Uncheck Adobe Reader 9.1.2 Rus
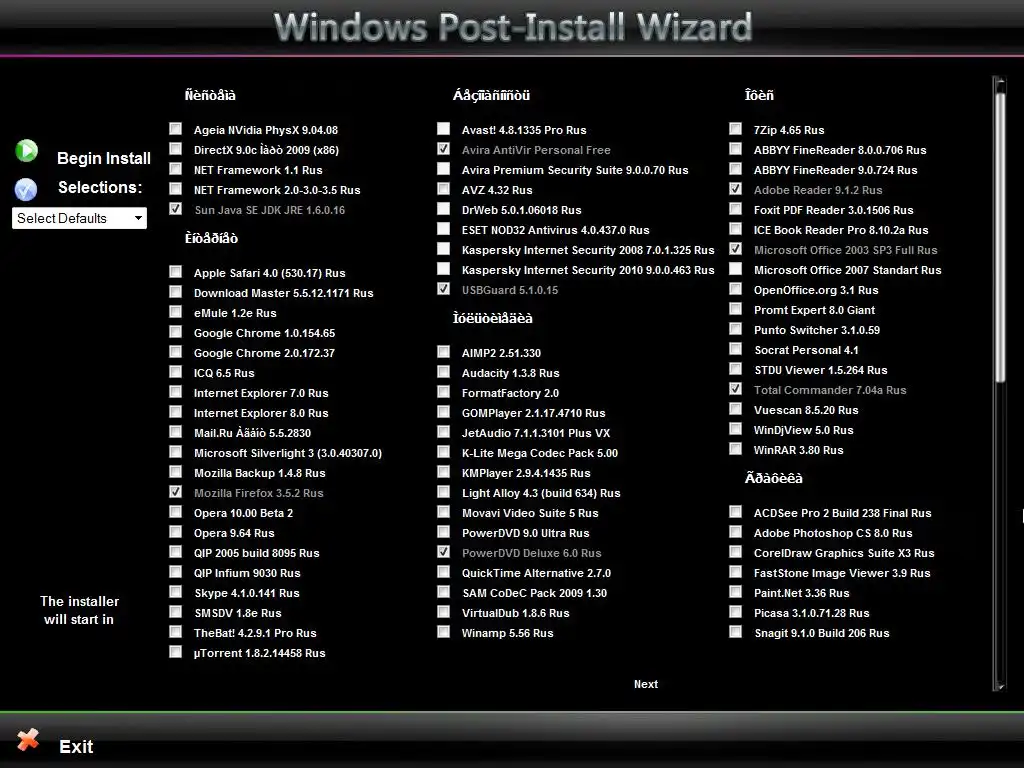 pyautogui.click(x=735, y=189)
